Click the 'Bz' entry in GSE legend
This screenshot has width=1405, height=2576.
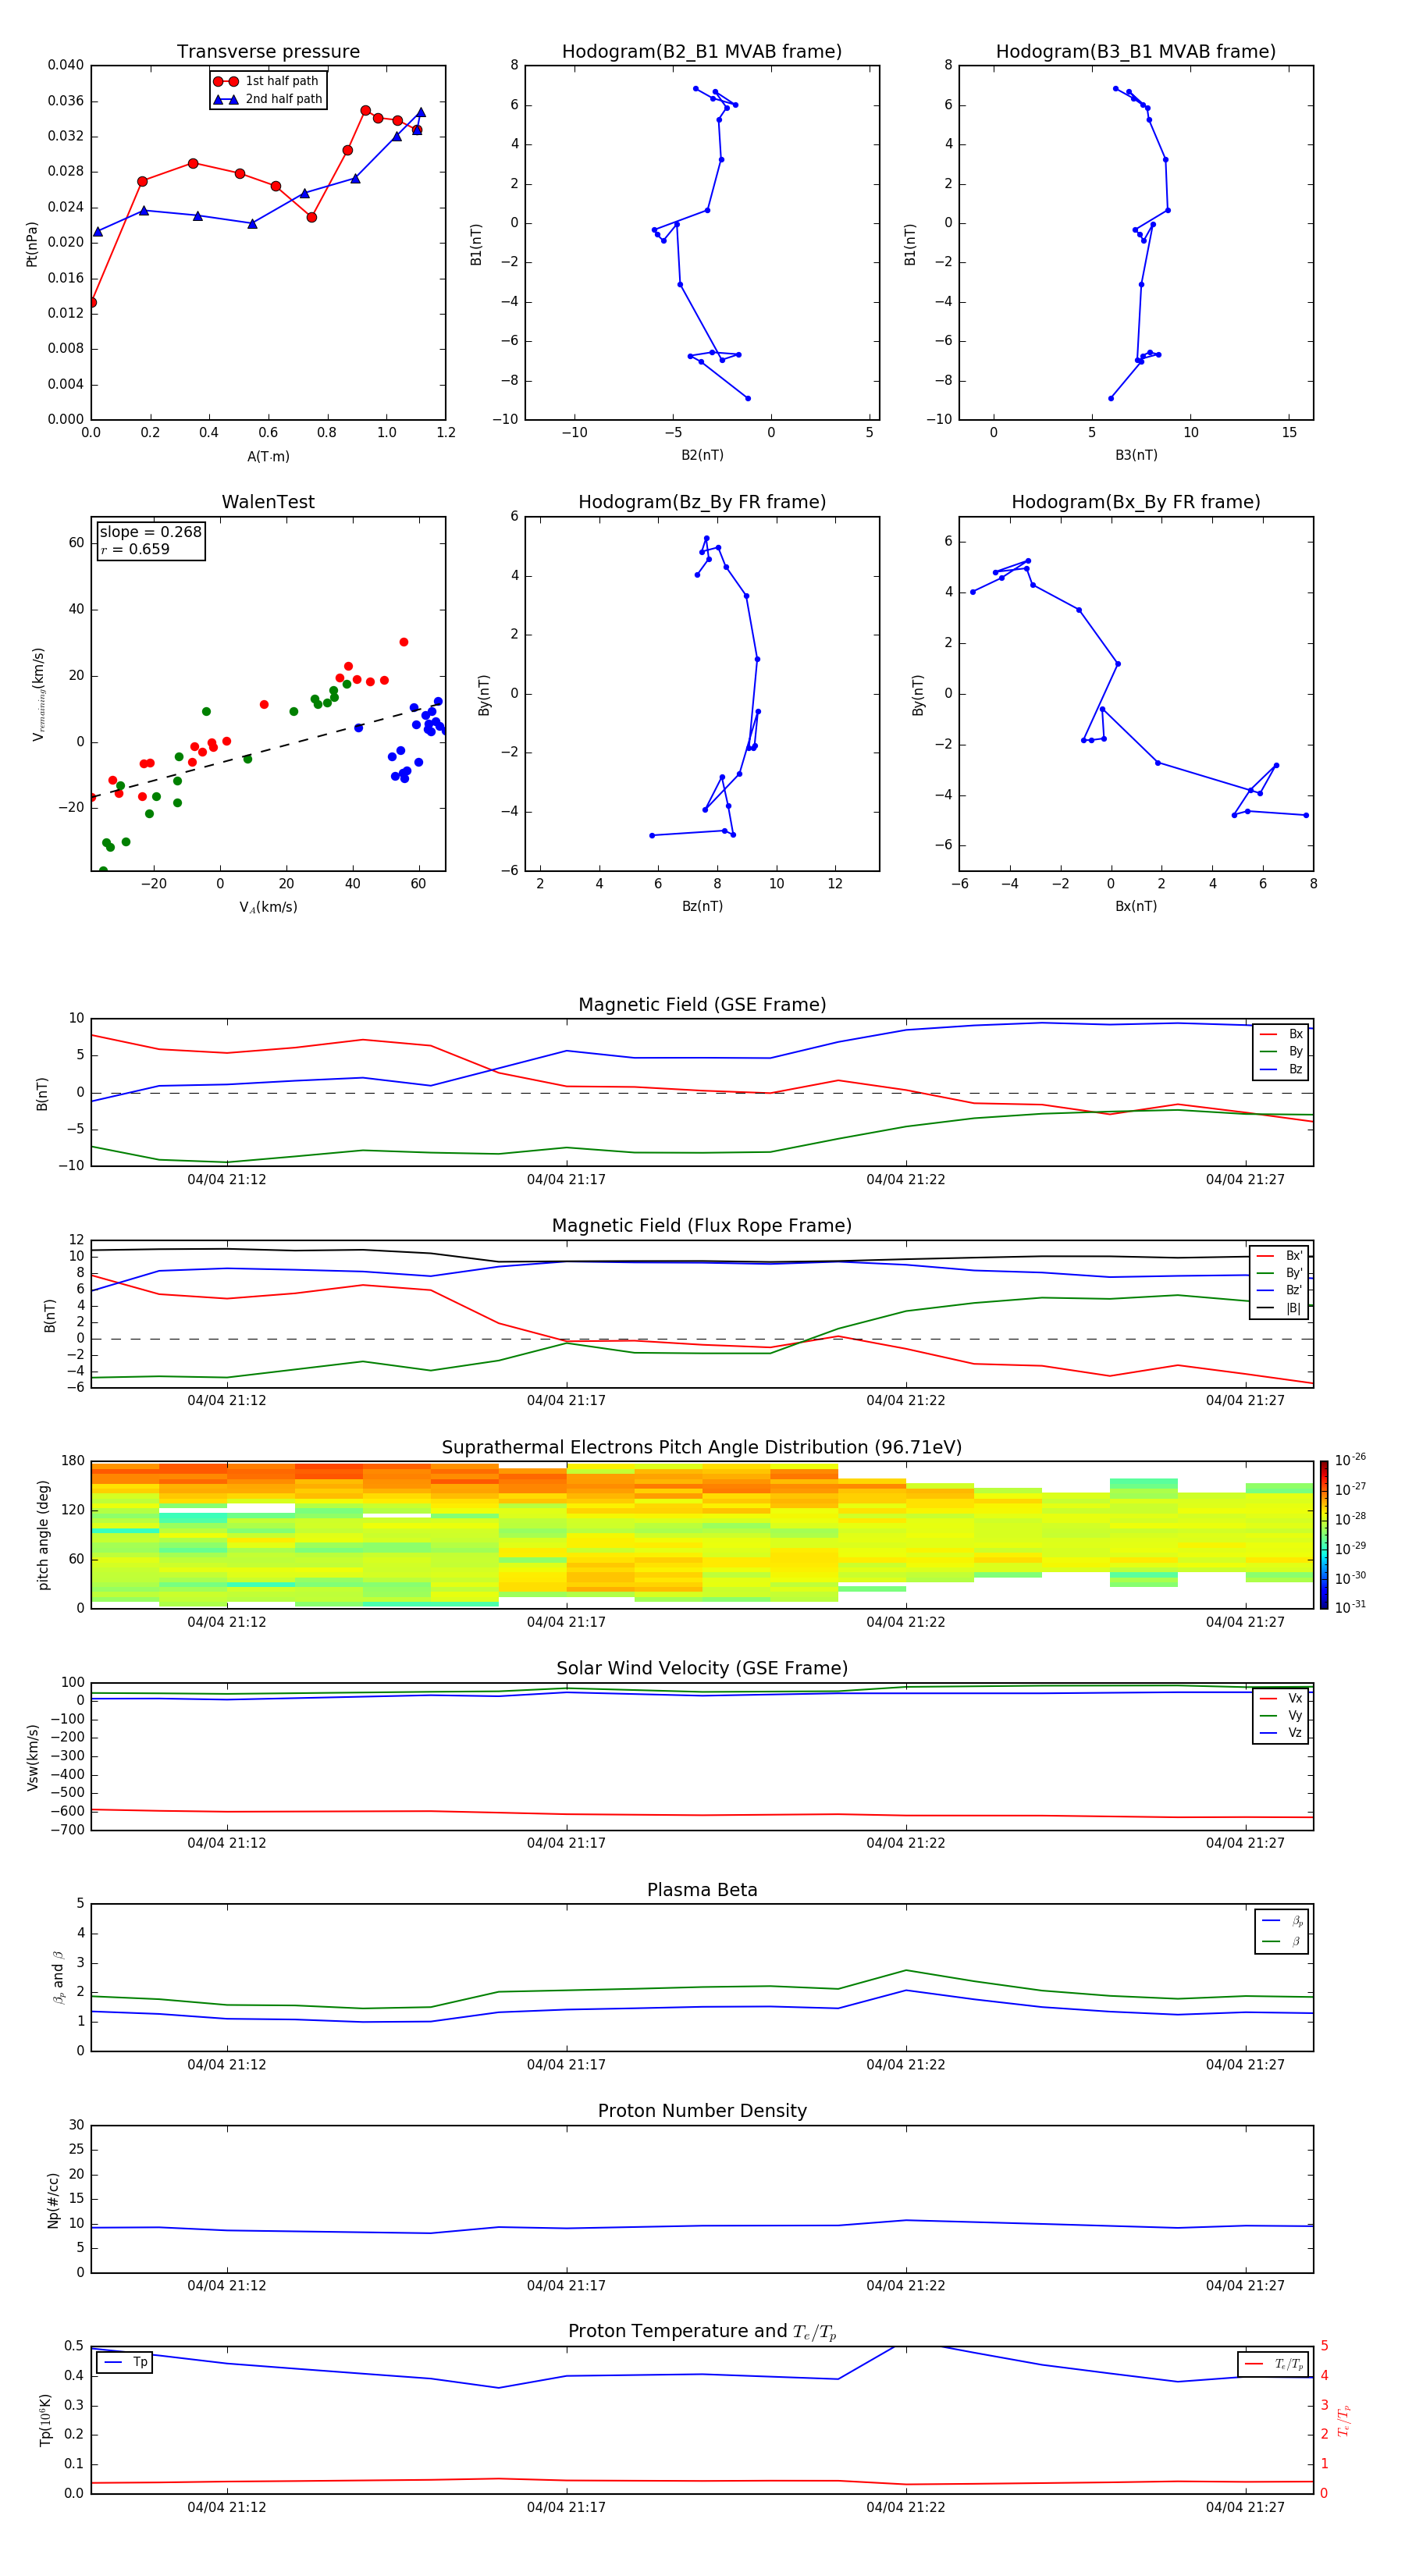[1281, 1069]
